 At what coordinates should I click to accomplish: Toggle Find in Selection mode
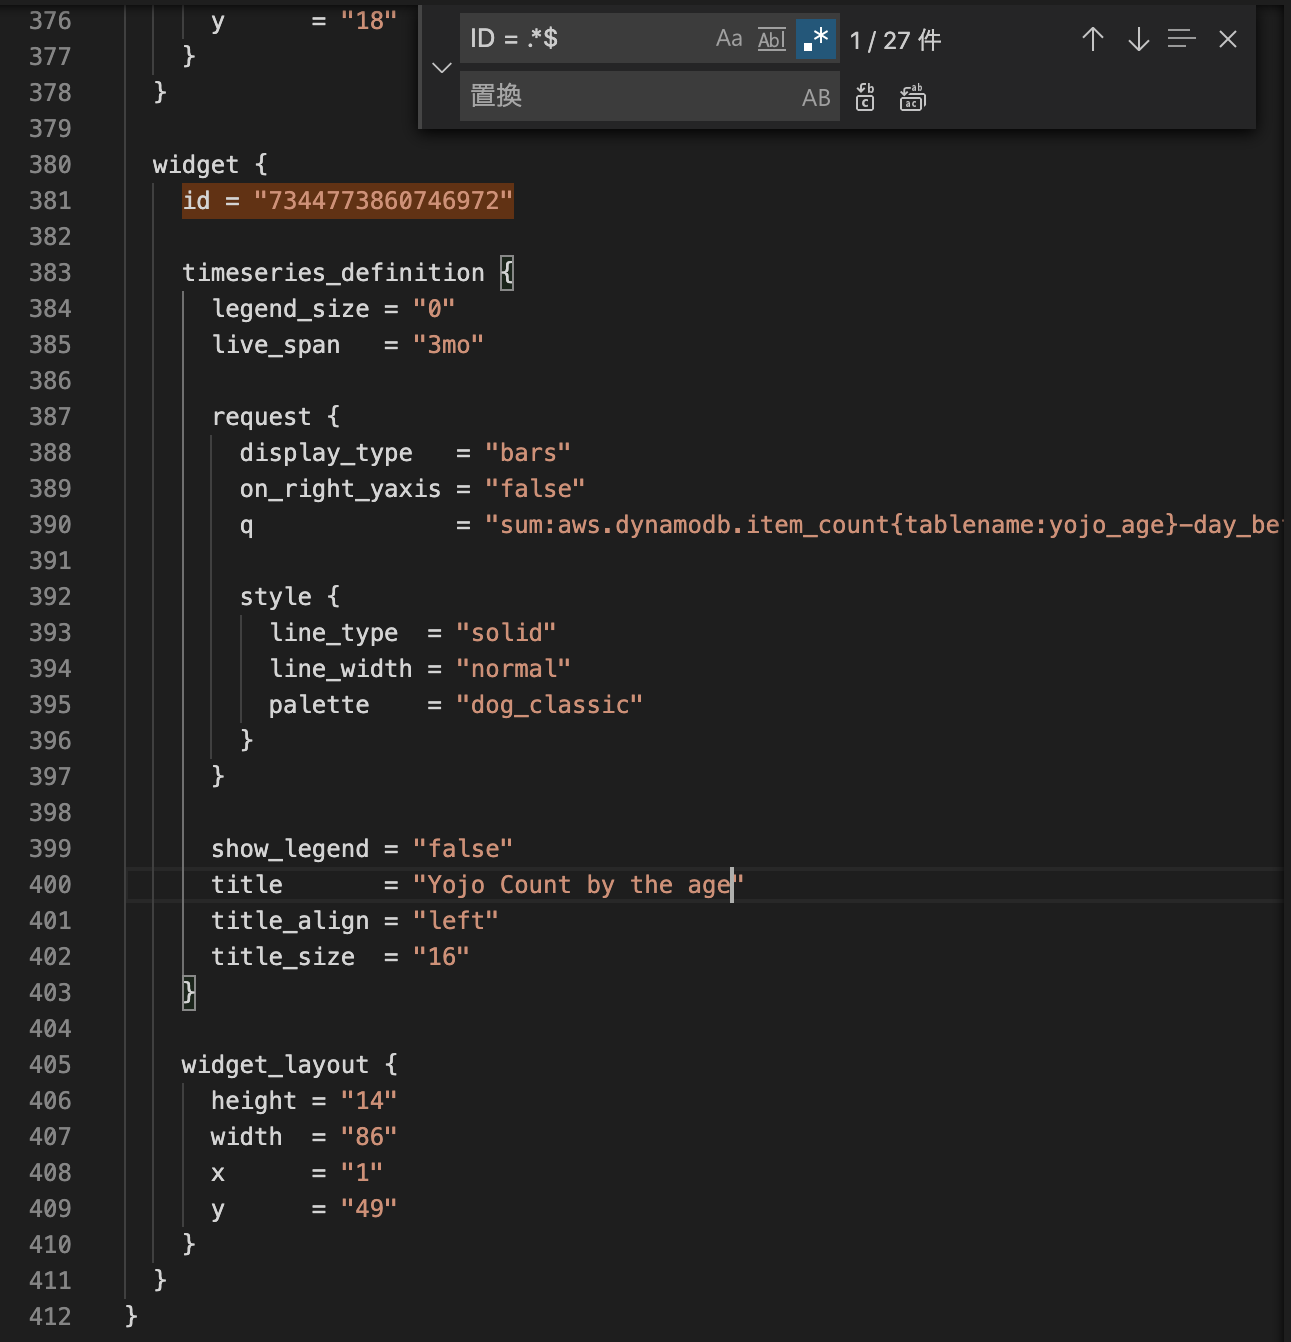point(1181,39)
